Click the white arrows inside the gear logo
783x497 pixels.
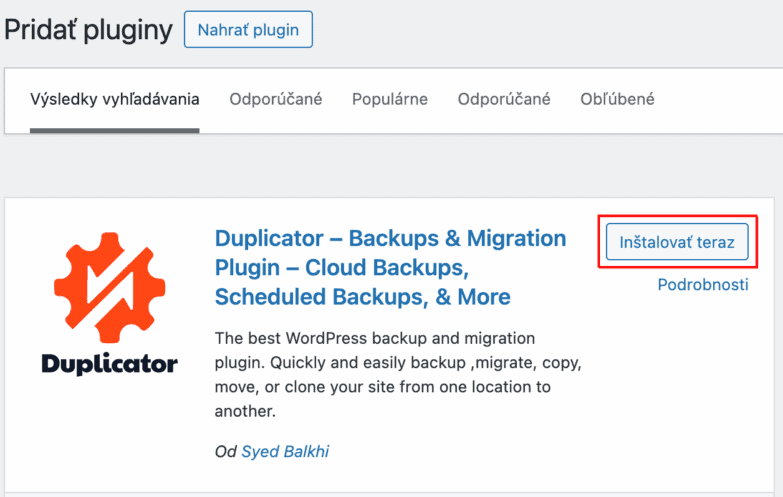tap(109, 287)
